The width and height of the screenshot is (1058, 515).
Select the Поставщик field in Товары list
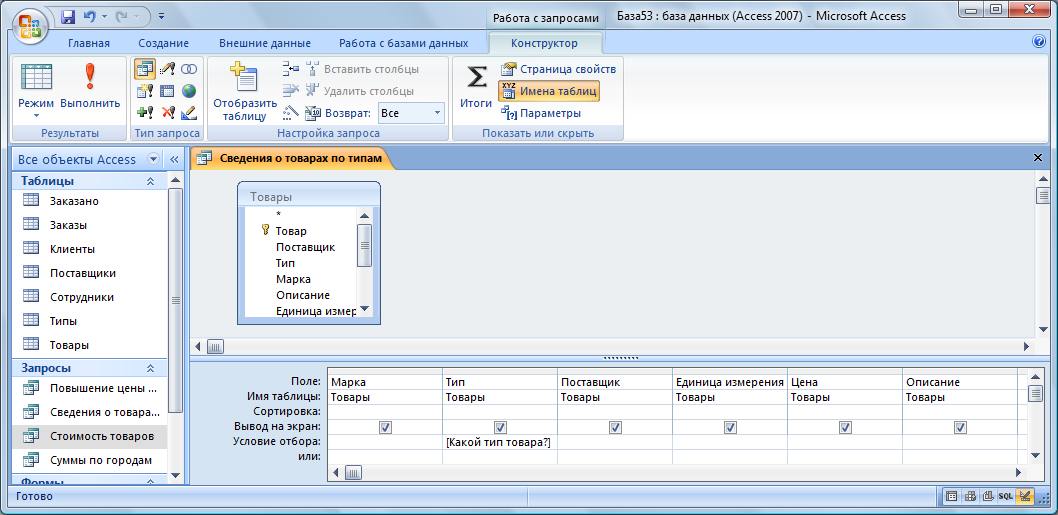tap(305, 247)
